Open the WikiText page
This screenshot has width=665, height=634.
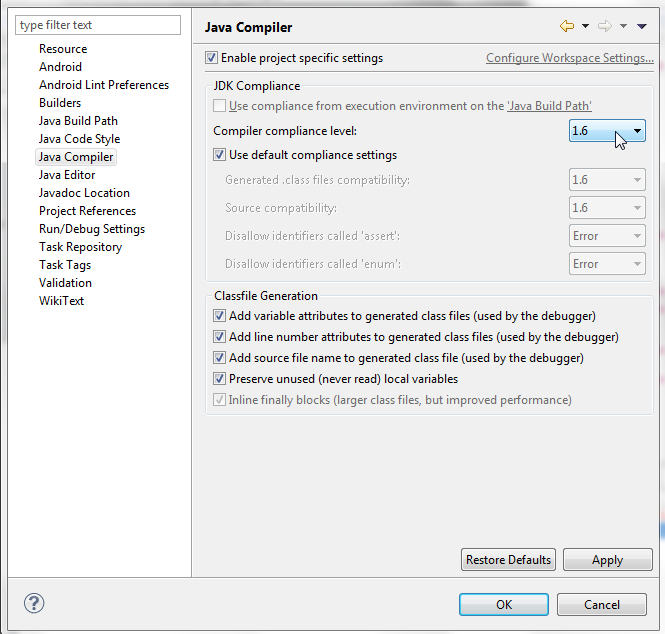61,301
